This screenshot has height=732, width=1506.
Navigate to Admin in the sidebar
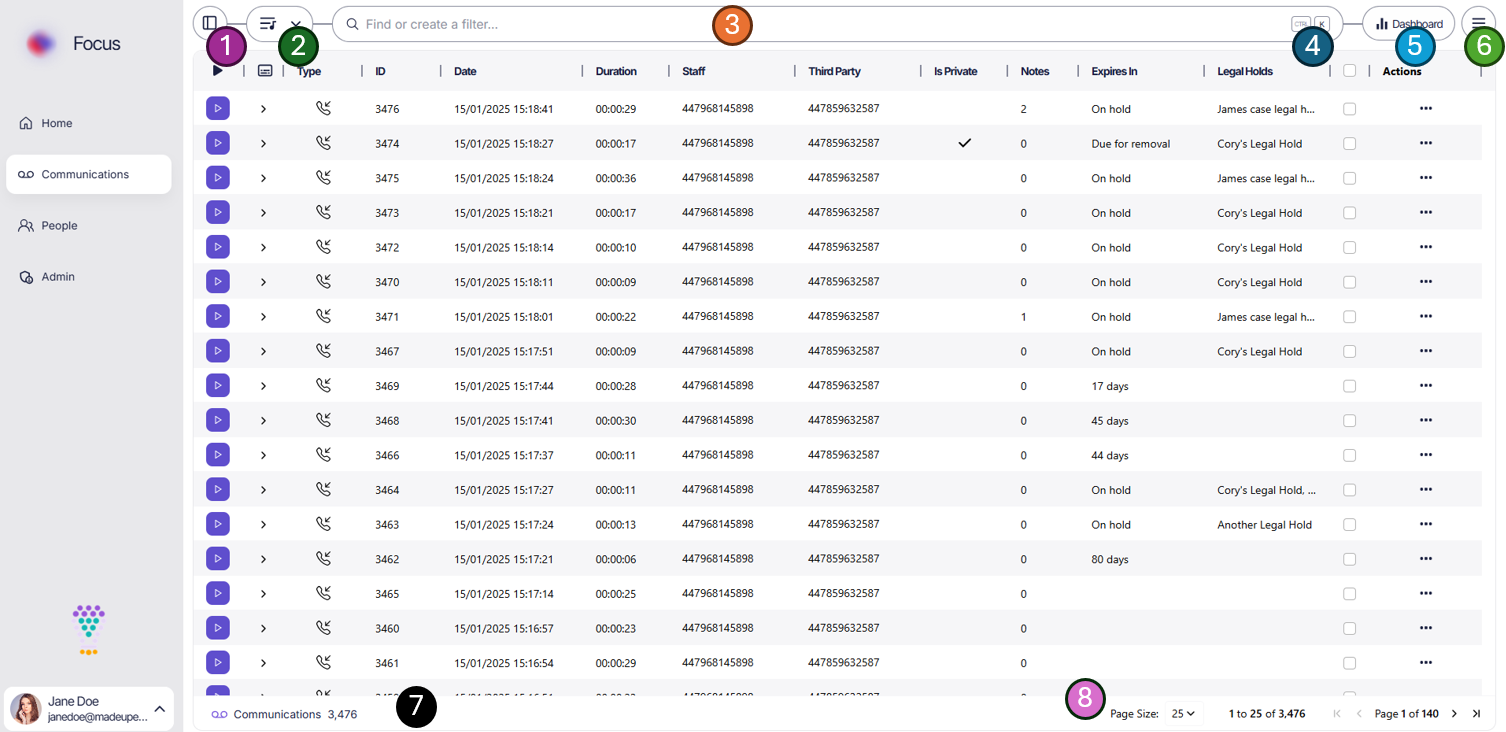click(57, 277)
